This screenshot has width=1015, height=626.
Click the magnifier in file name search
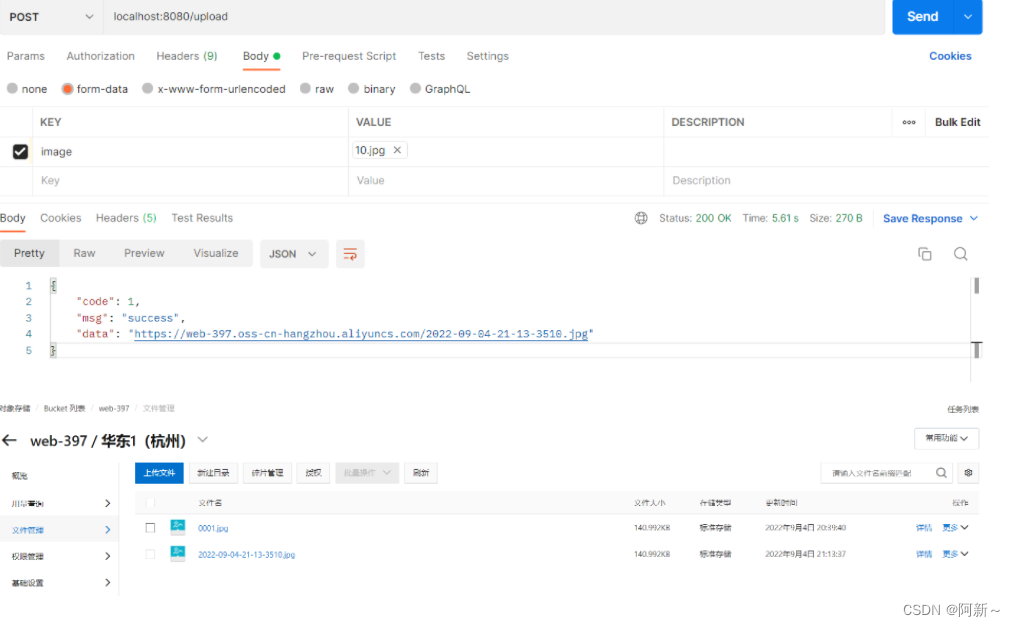pos(941,473)
